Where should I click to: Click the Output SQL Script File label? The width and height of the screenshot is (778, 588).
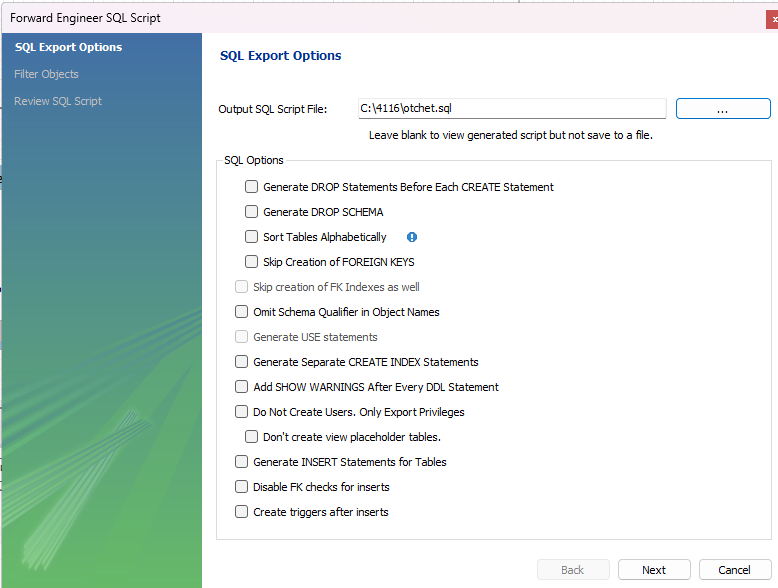(273, 109)
